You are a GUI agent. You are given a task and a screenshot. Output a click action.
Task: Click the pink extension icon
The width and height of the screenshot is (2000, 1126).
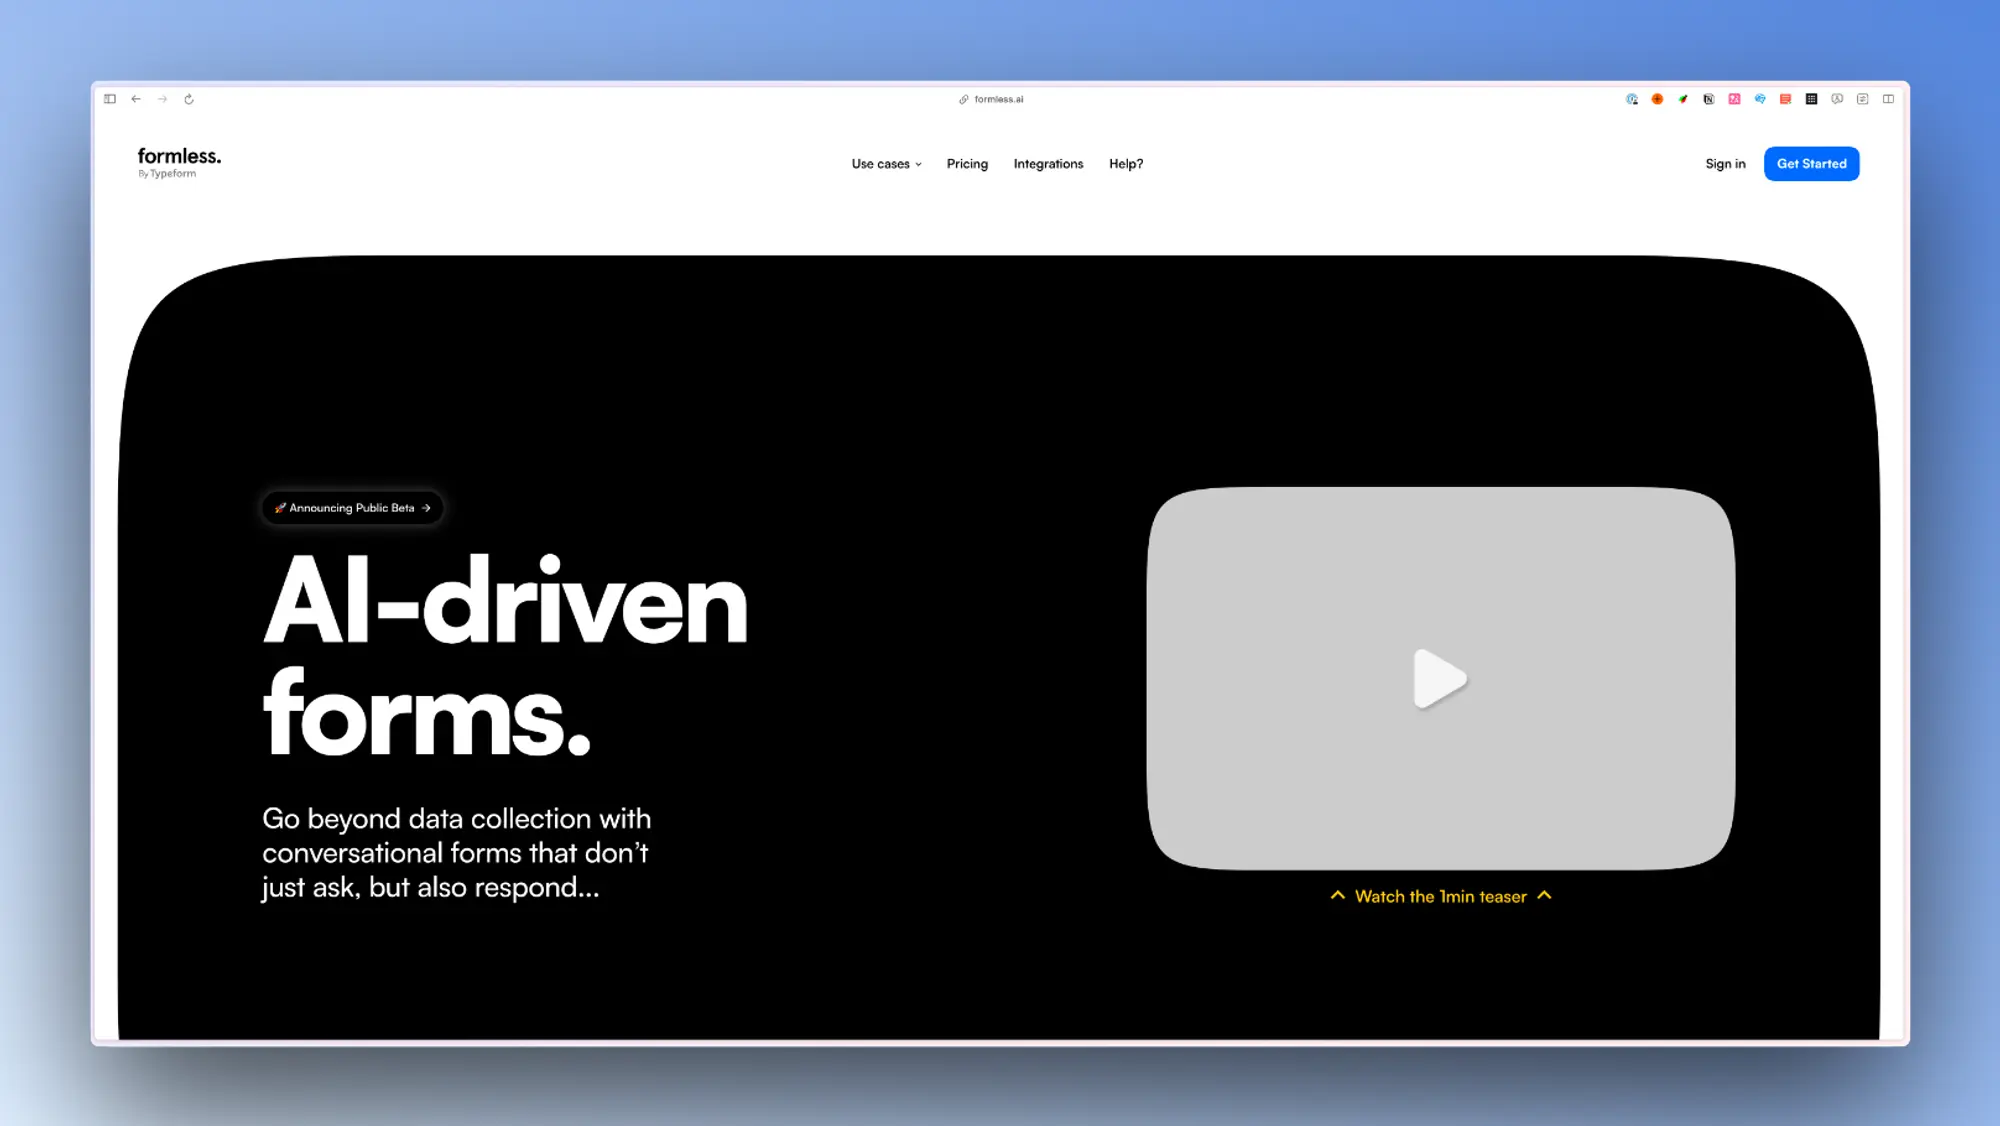1734,99
